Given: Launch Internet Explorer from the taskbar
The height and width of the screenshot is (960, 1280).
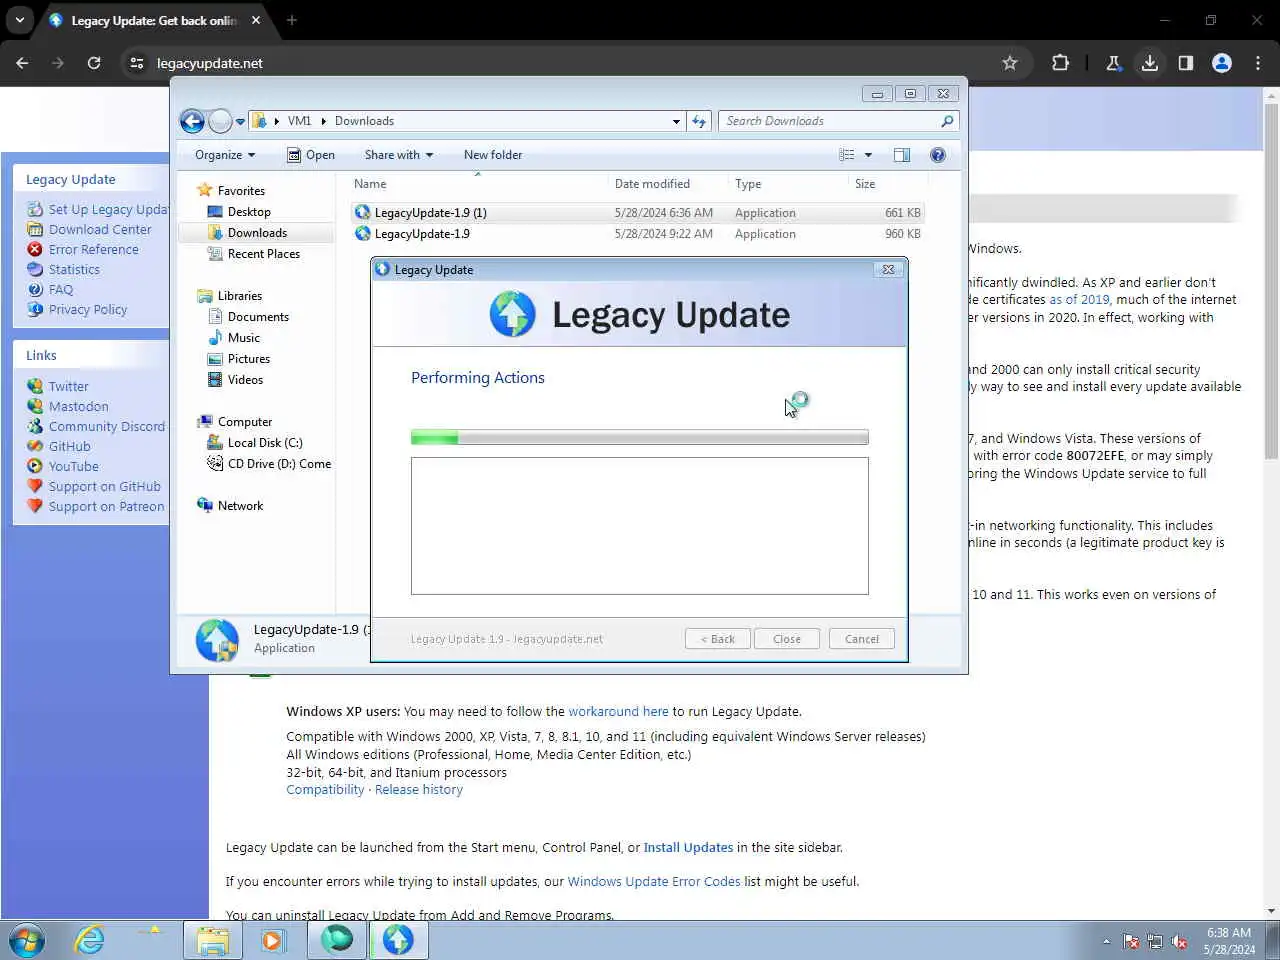Looking at the screenshot, I should (90, 940).
